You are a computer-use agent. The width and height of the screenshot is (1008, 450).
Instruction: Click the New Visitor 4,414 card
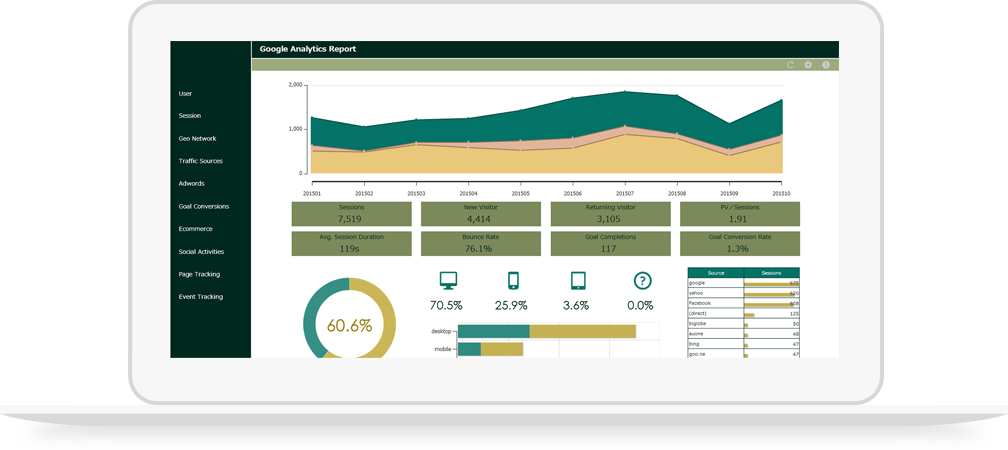481,214
